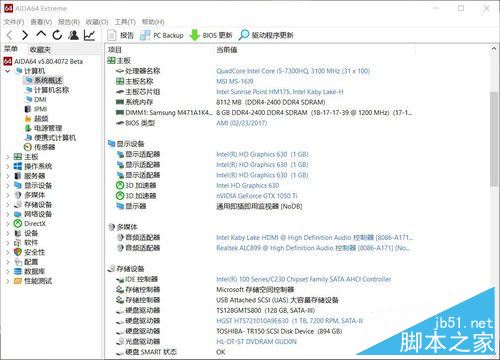Open the 收藏(O) menu
Image resolution: width=500 pixels, height=360 pixels.
tap(97, 22)
